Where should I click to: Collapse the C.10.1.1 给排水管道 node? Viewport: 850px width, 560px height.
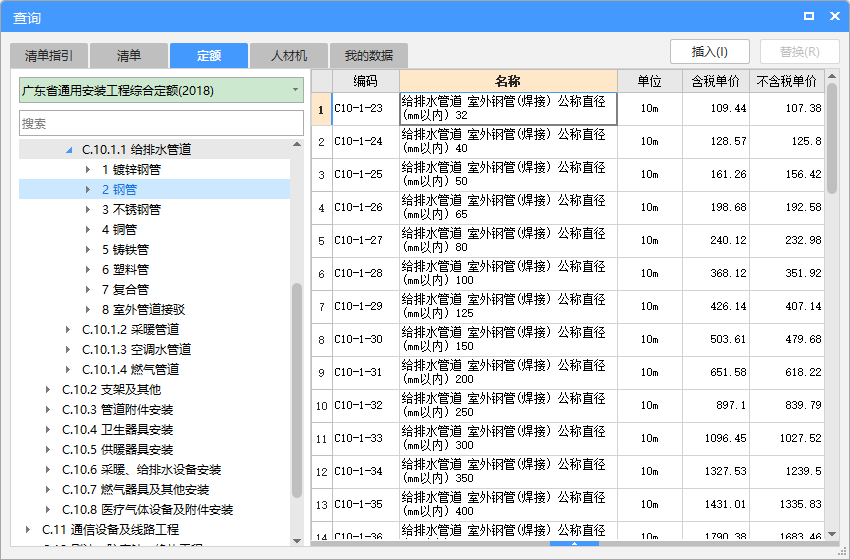point(69,150)
